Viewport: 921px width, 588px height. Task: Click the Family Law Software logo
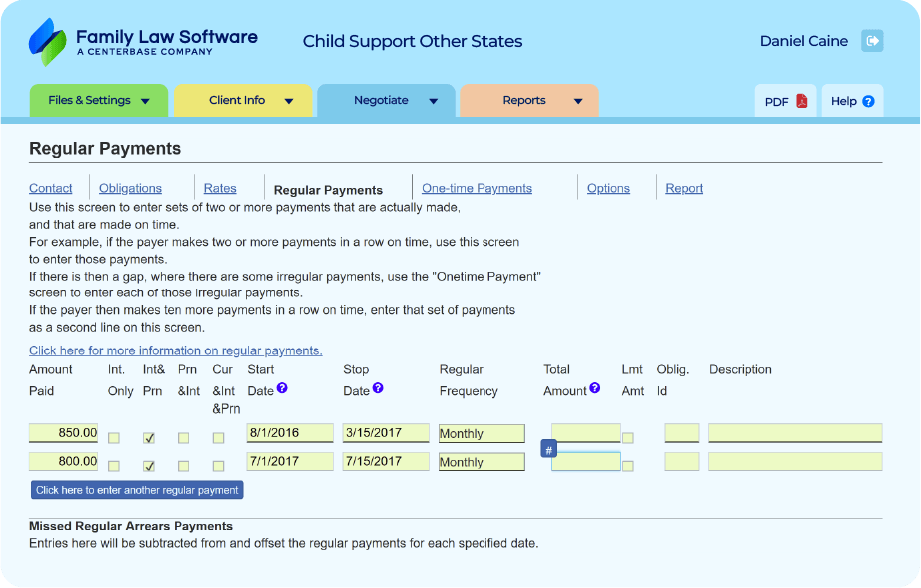pyautogui.click(x=143, y=42)
